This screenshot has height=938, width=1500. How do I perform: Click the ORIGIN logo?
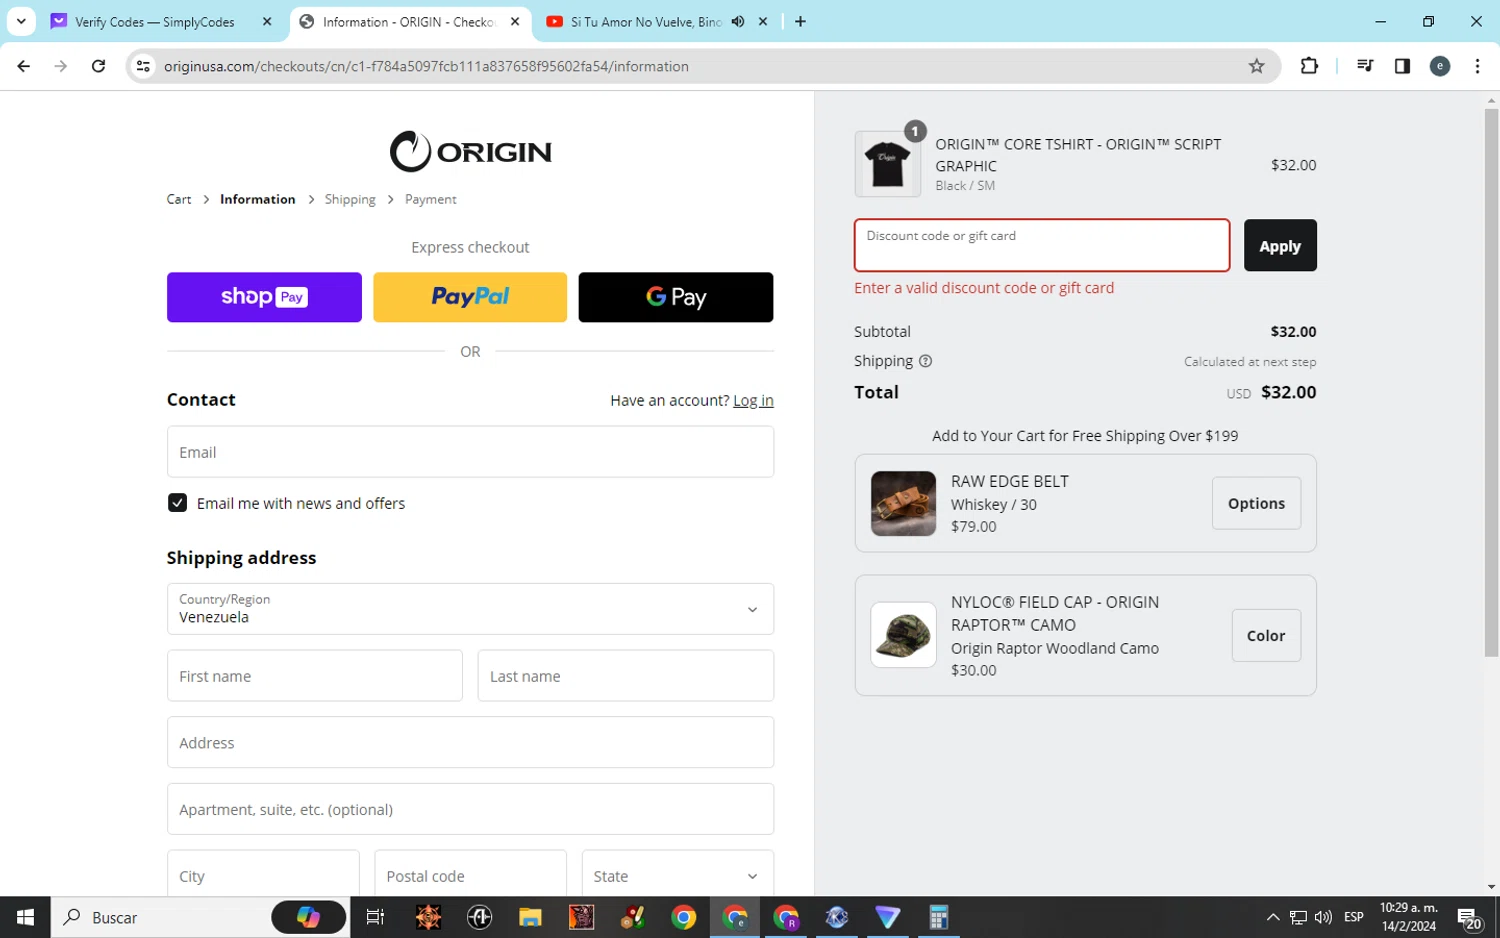(x=470, y=152)
